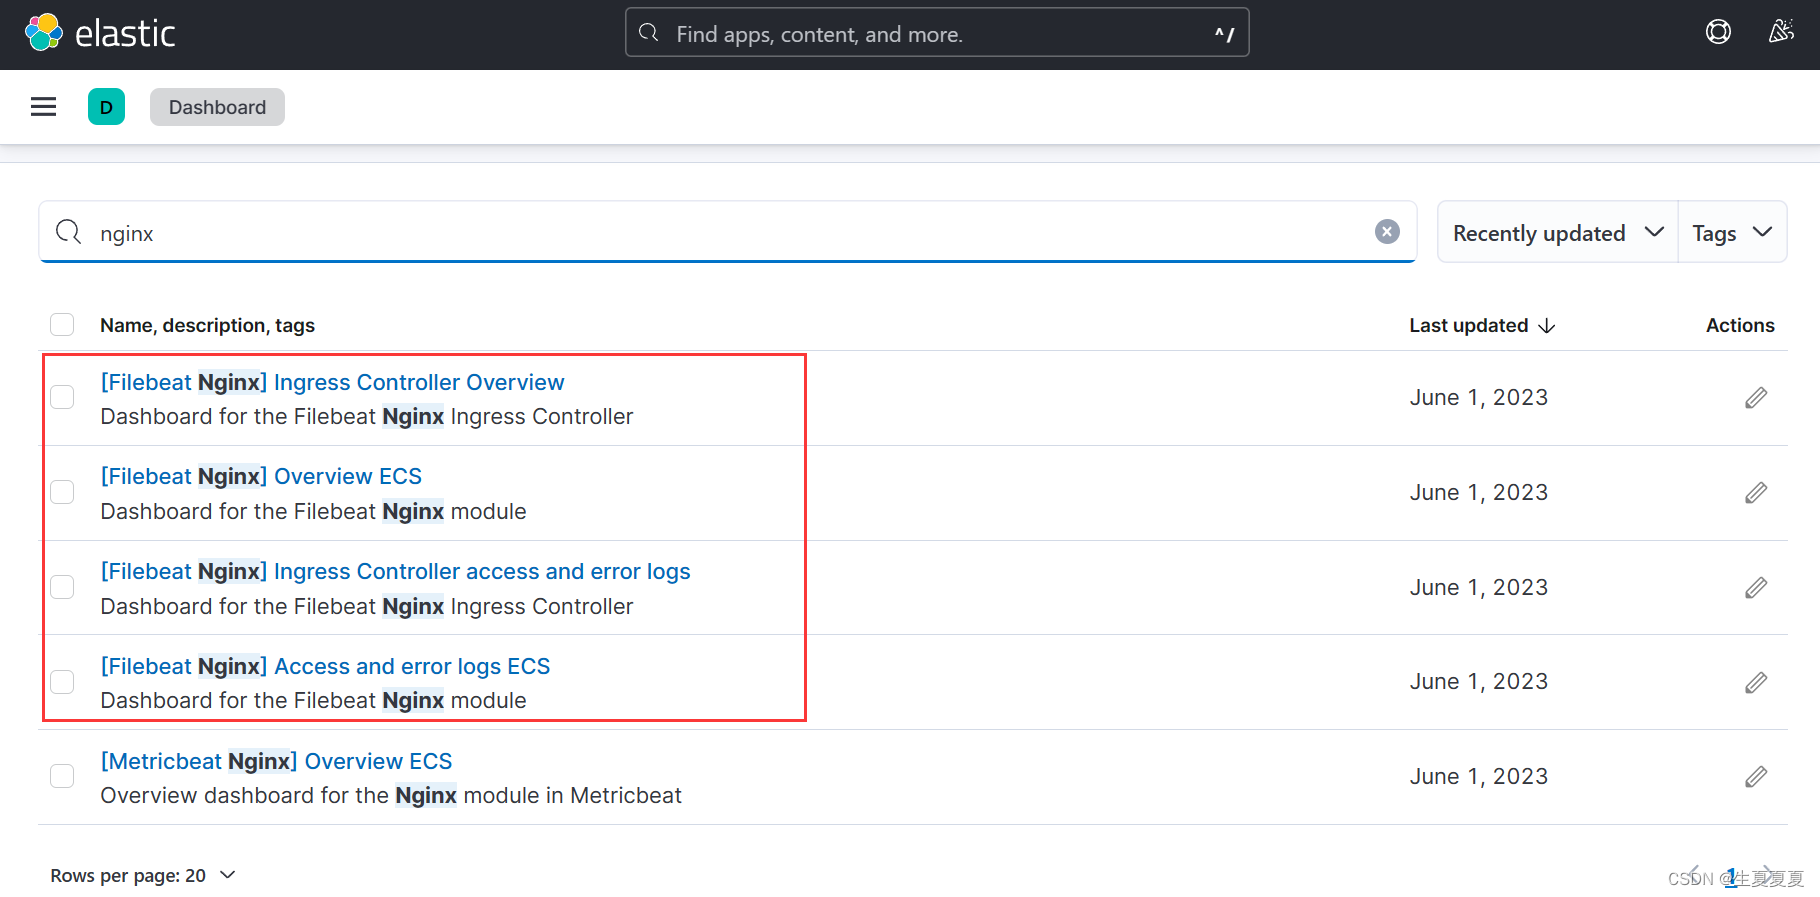Image resolution: width=1820 pixels, height=897 pixels.
Task: Open Ingress Controller access and error logs
Action: (x=395, y=571)
